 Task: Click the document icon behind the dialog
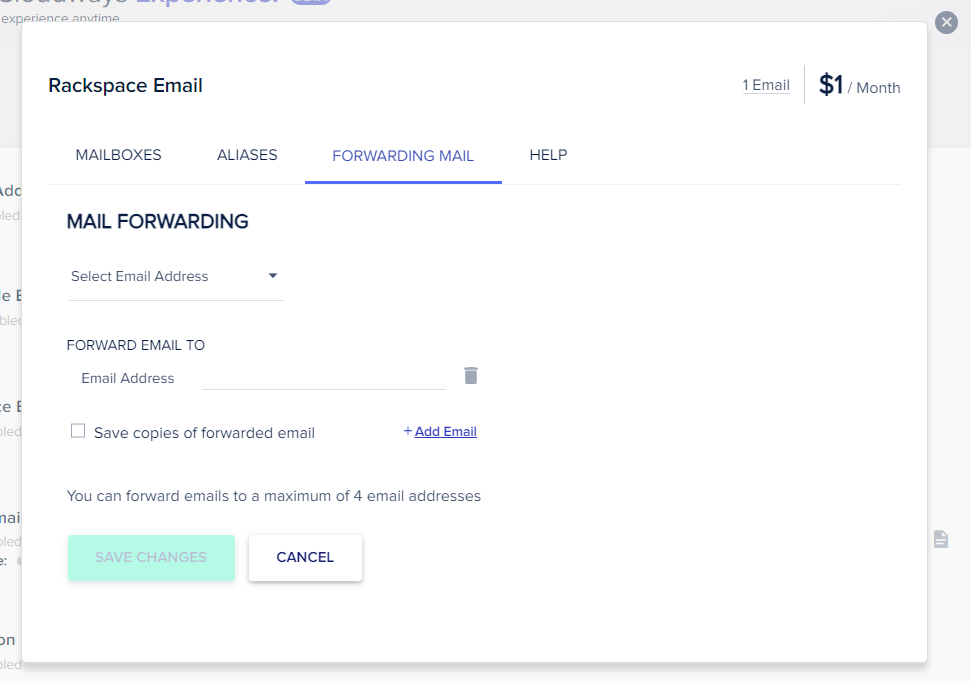pos(941,539)
